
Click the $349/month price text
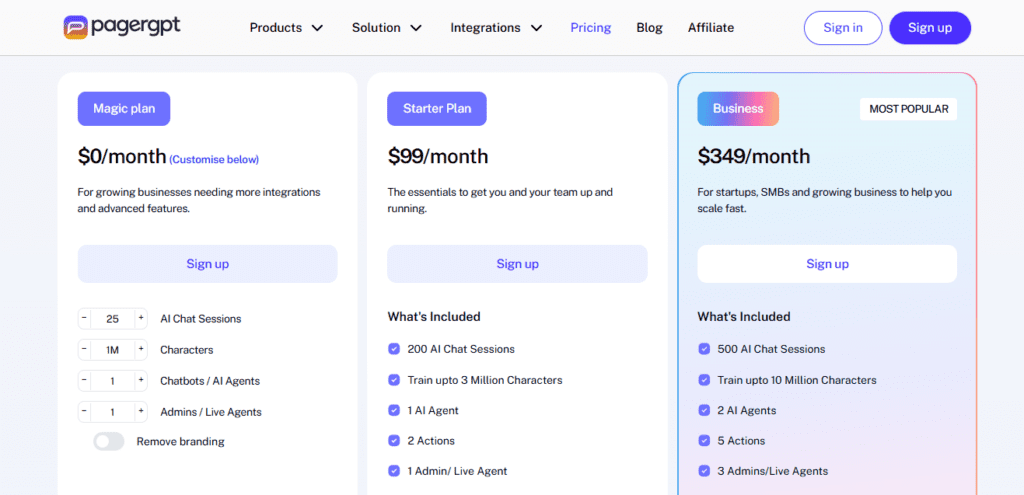754,156
